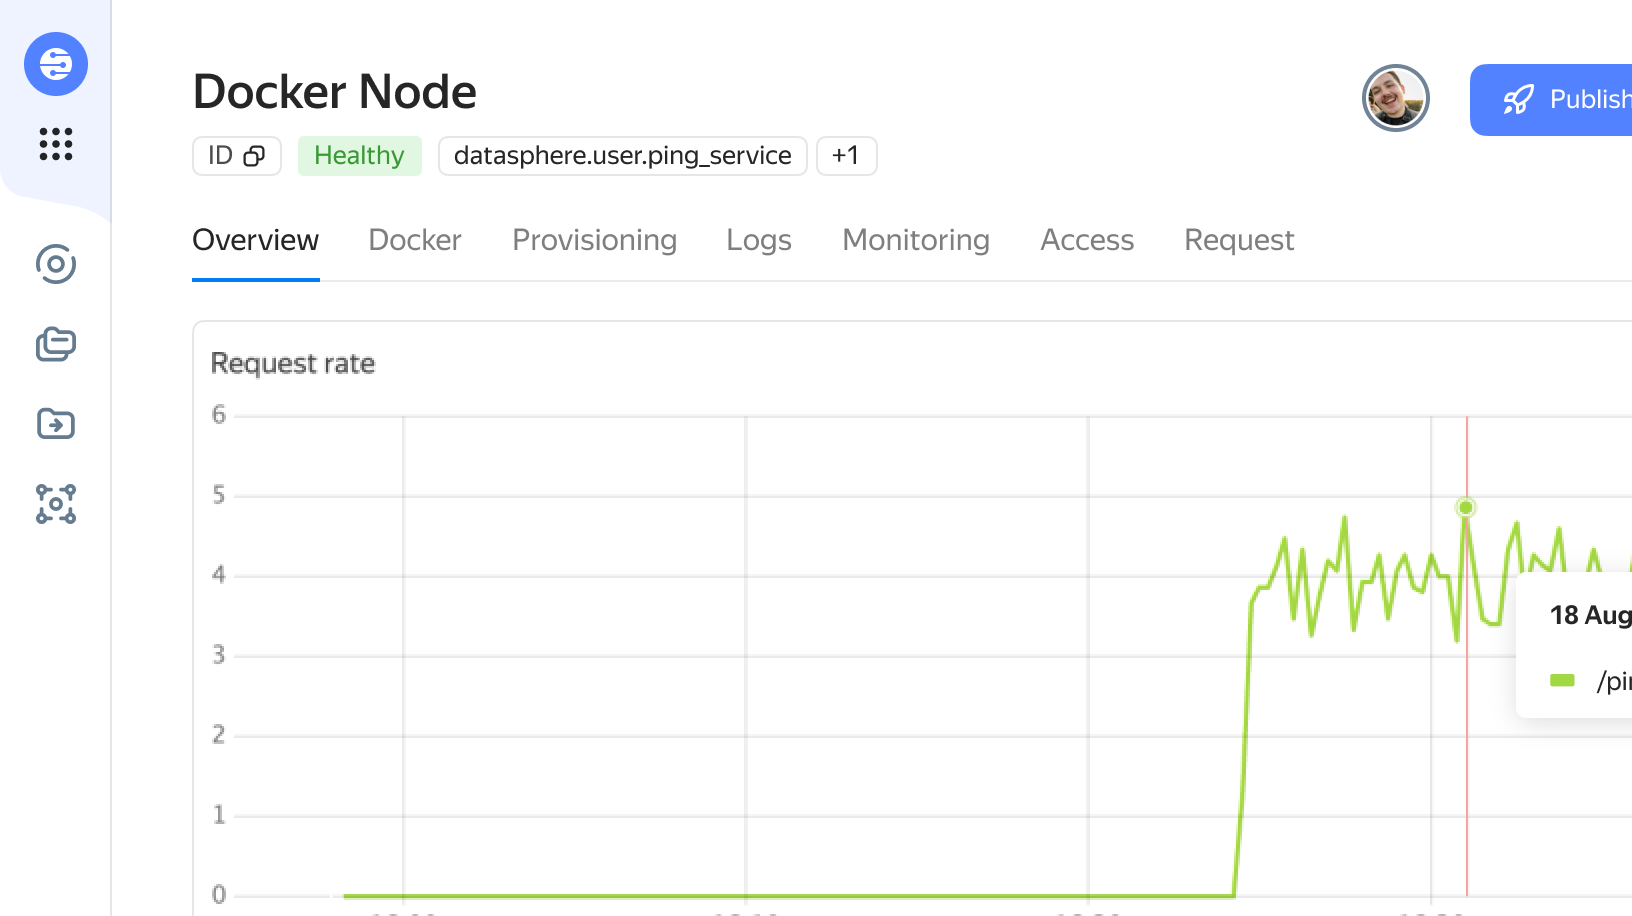The image size is (1632, 916).
Task: Open the nine-dot apps grid
Action: tap(56, 144)
